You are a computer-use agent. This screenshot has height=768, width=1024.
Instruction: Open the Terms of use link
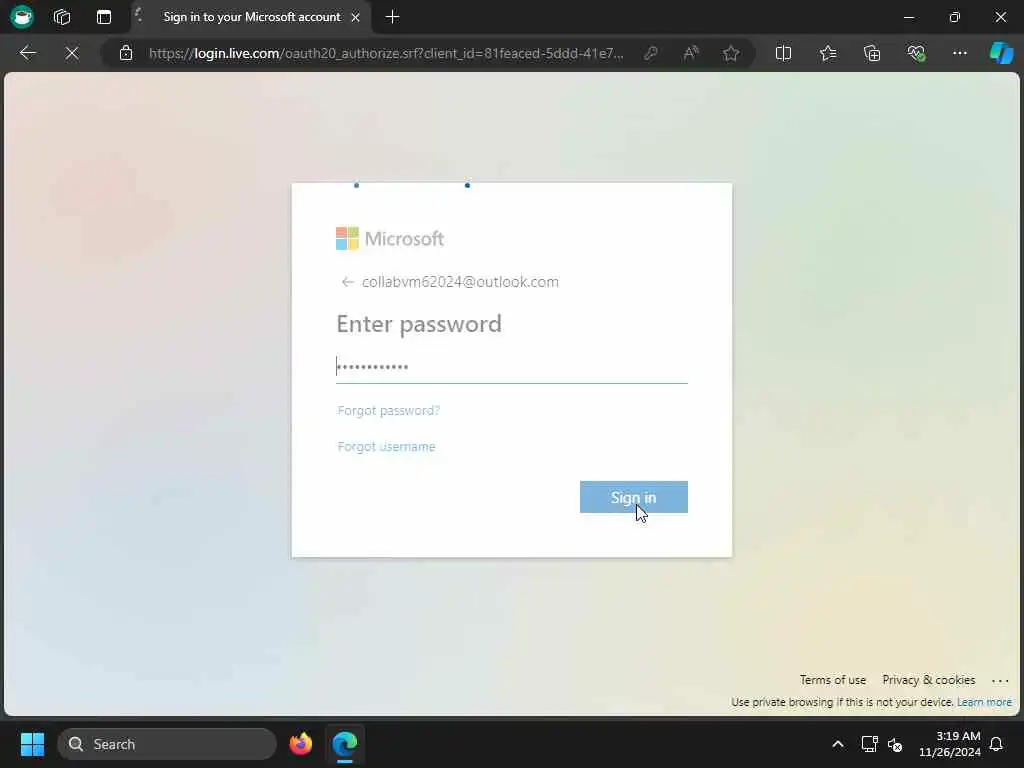[x=833, y=680]
